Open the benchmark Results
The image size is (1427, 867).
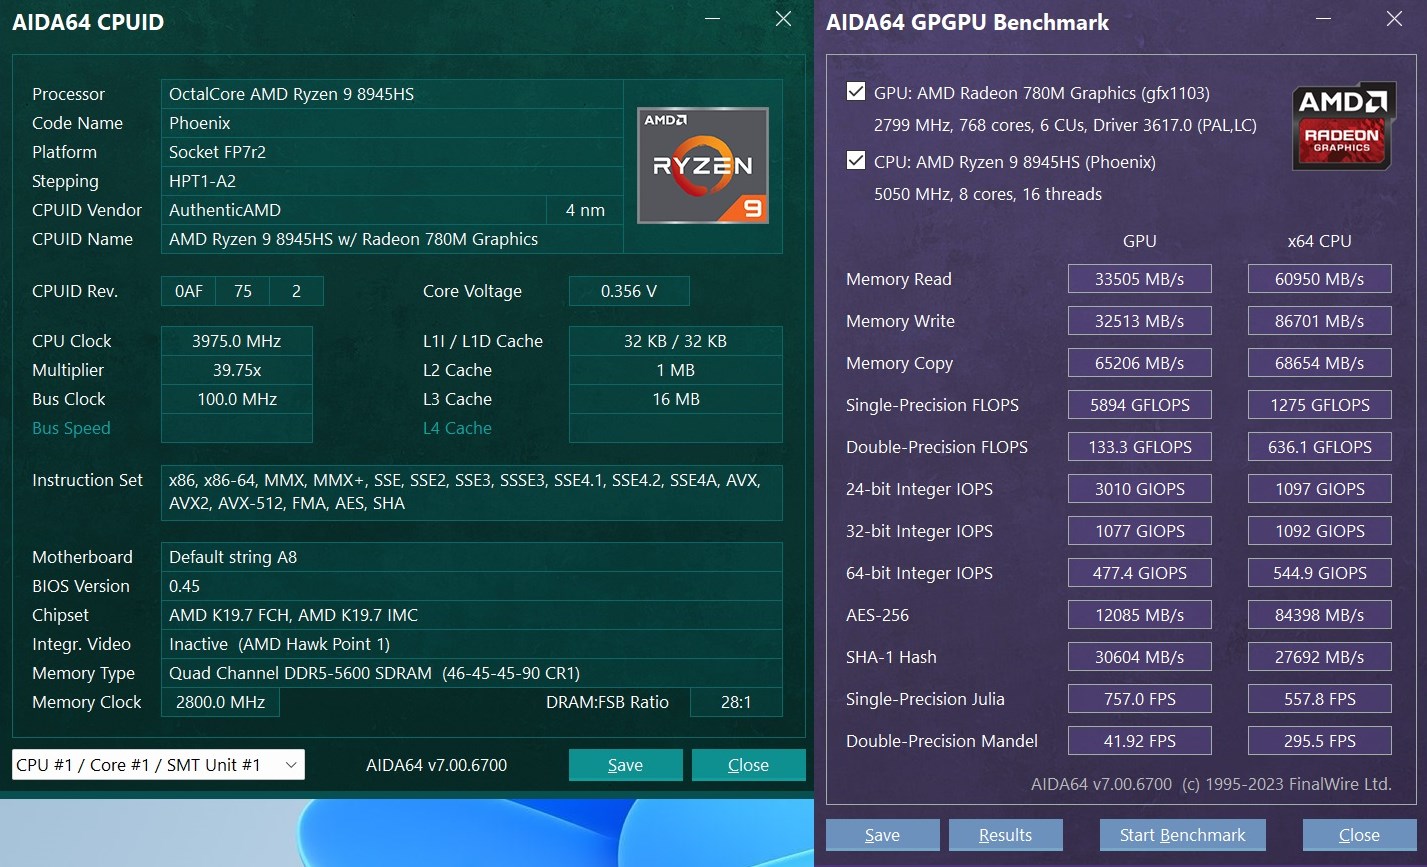pyautogui.click(x=1005, y=835)
